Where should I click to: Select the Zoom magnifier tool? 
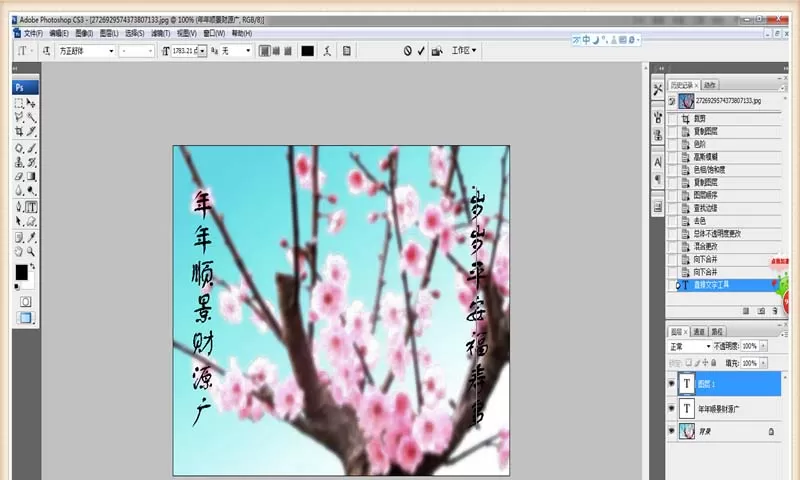point(31,251)
